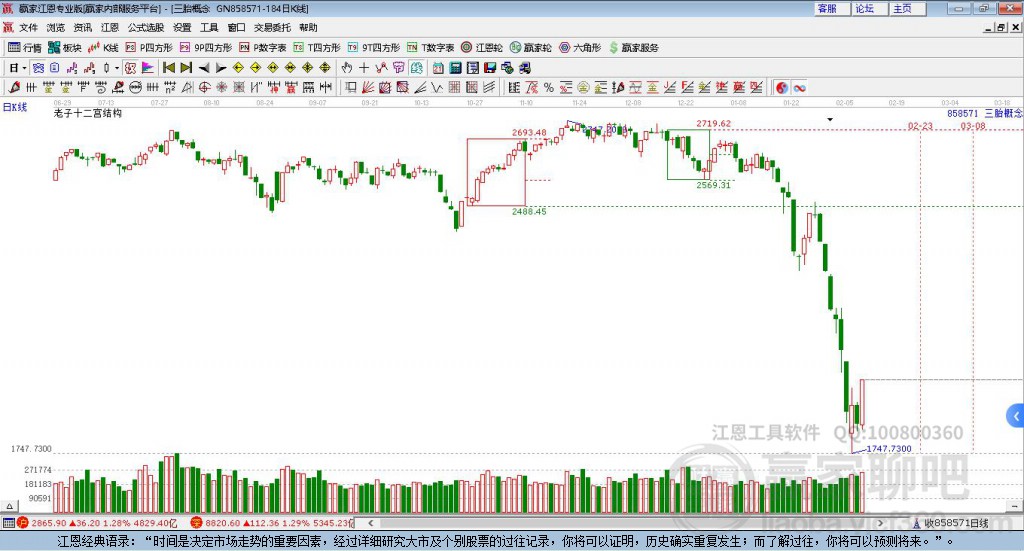Open the 板块 sector view
The width and height of the screenshot is (1024, 551).
pos(65,48)
